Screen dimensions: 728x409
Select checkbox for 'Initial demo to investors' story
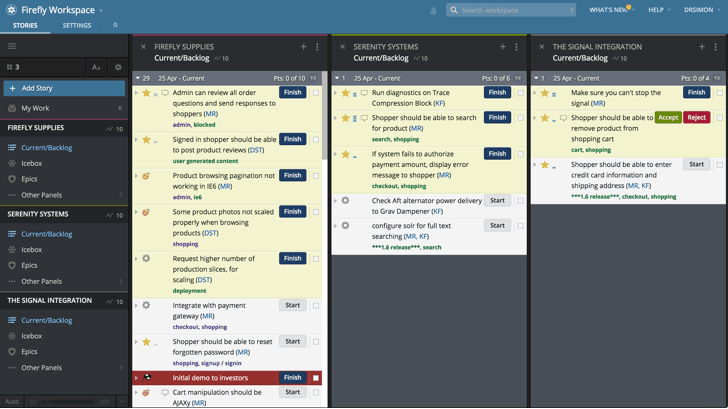point(316,378)
